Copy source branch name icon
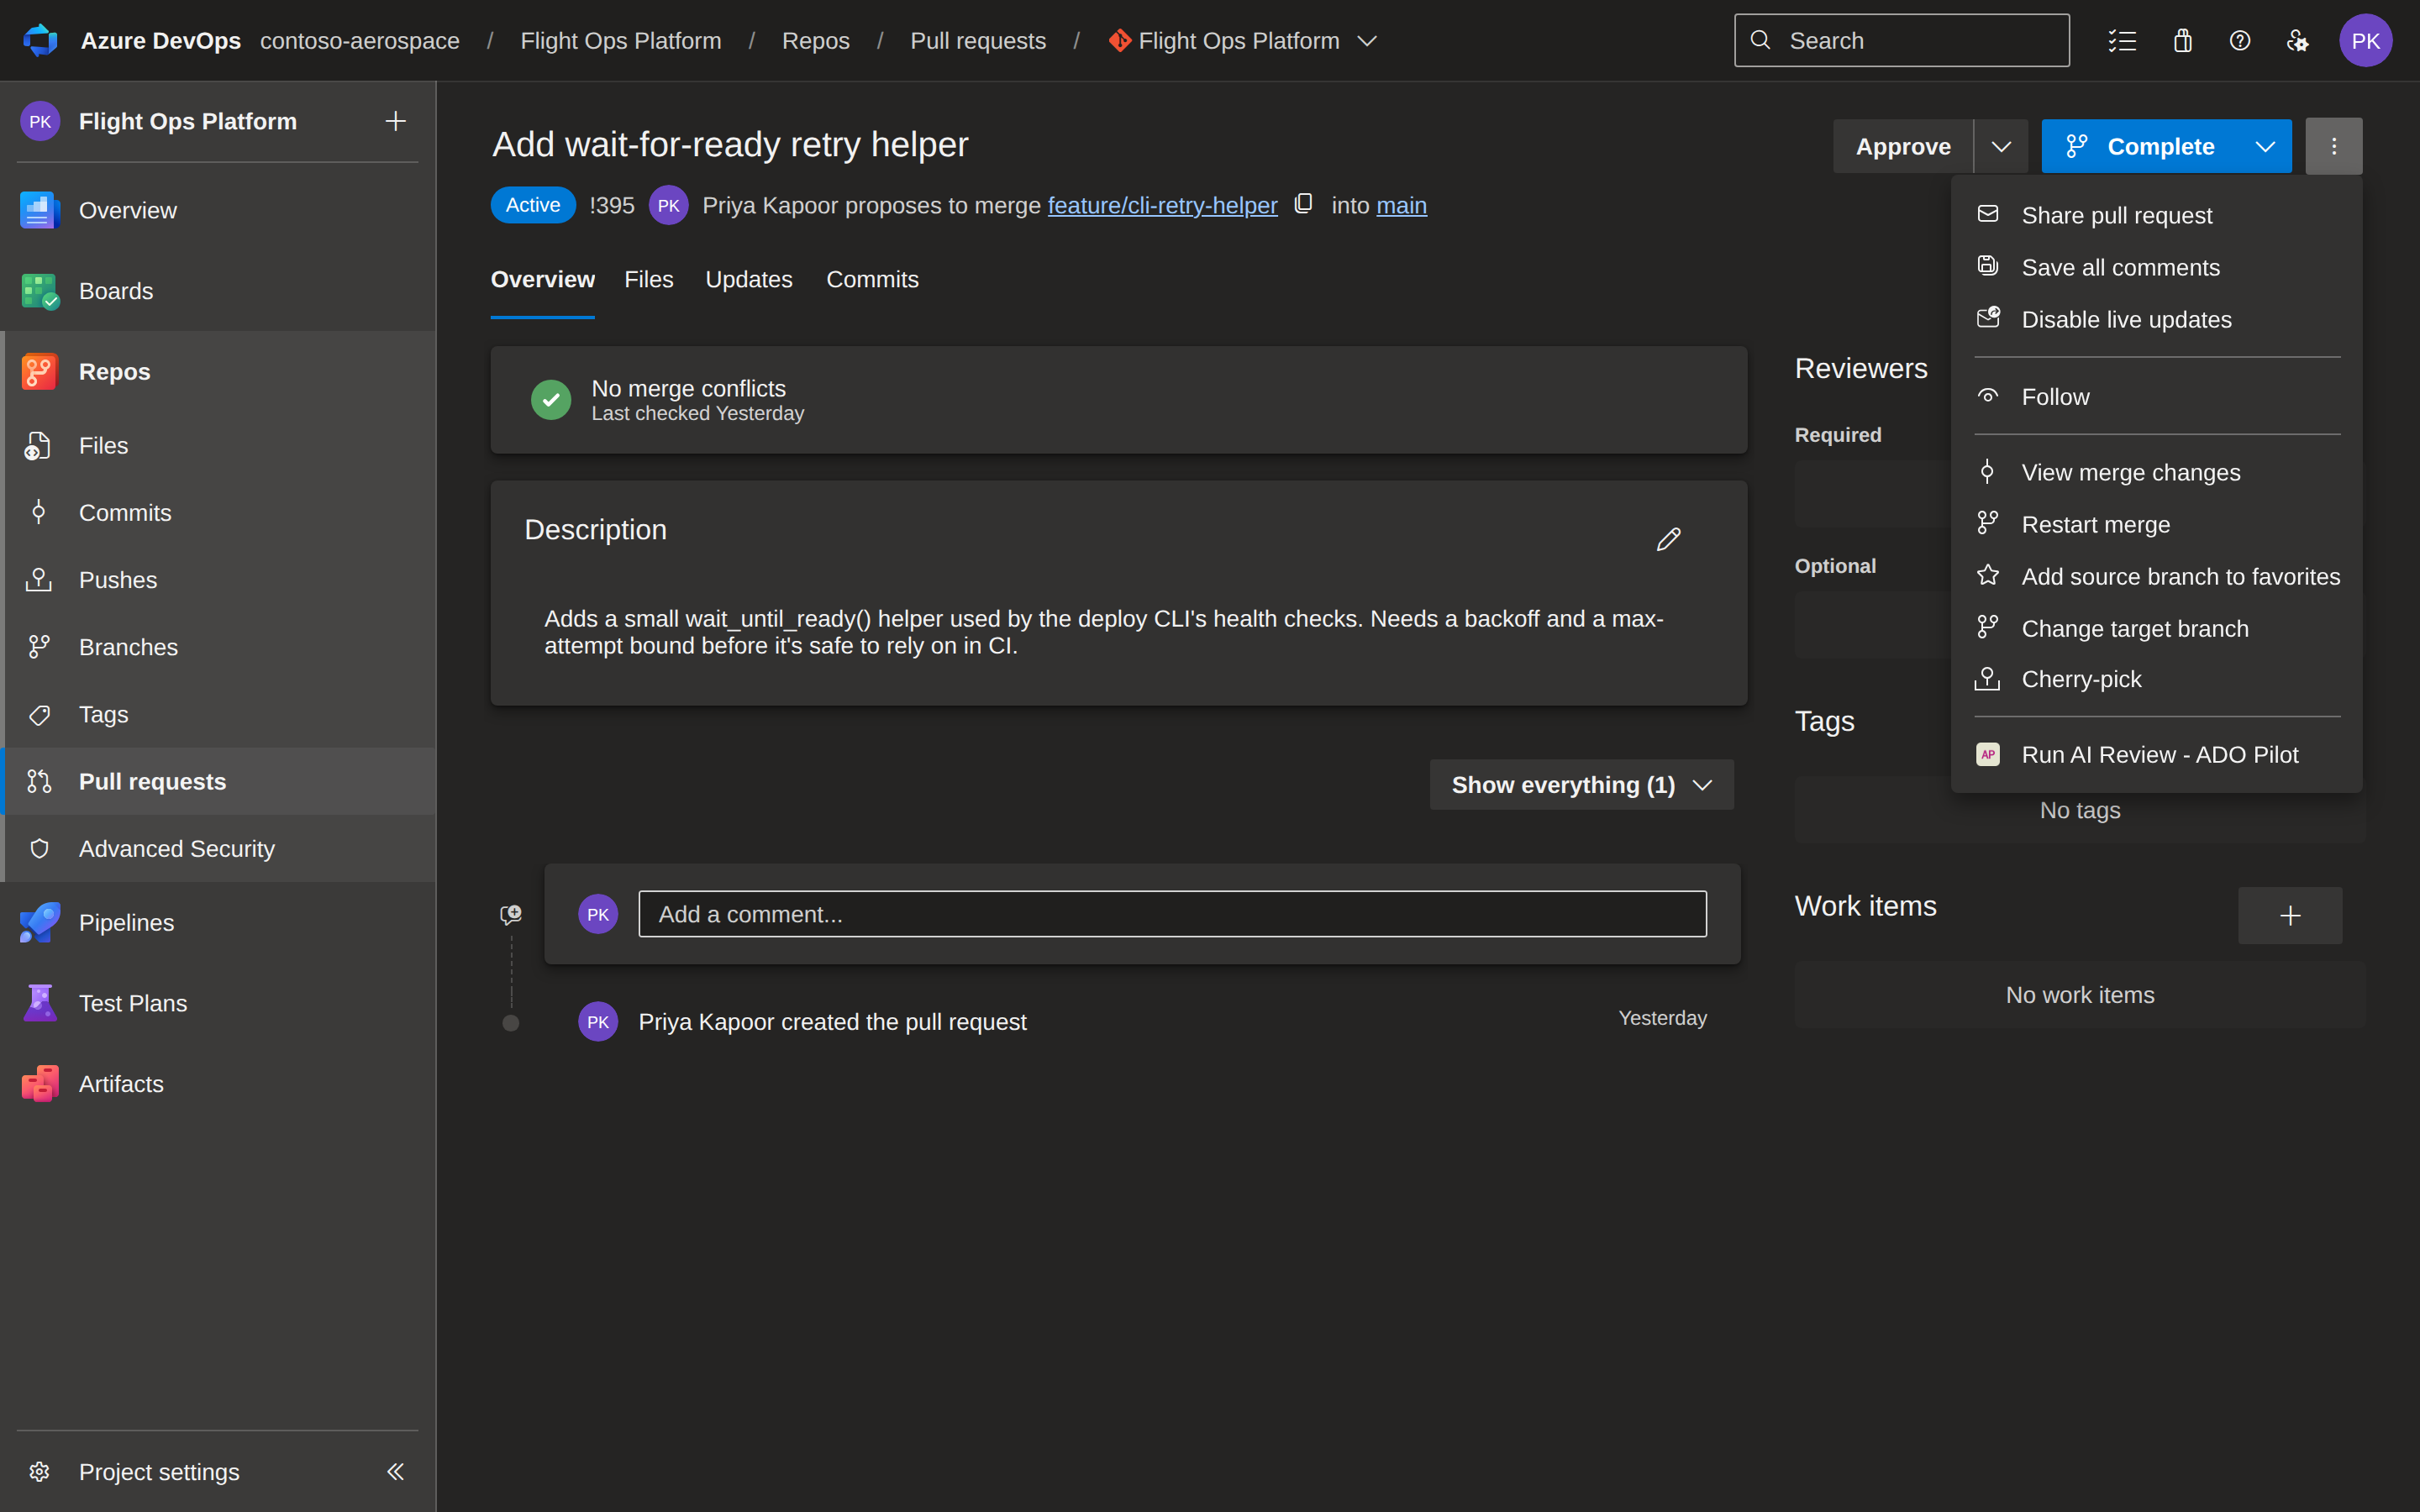Viewport: 2420px width, 1512px height. point(1303,204)
